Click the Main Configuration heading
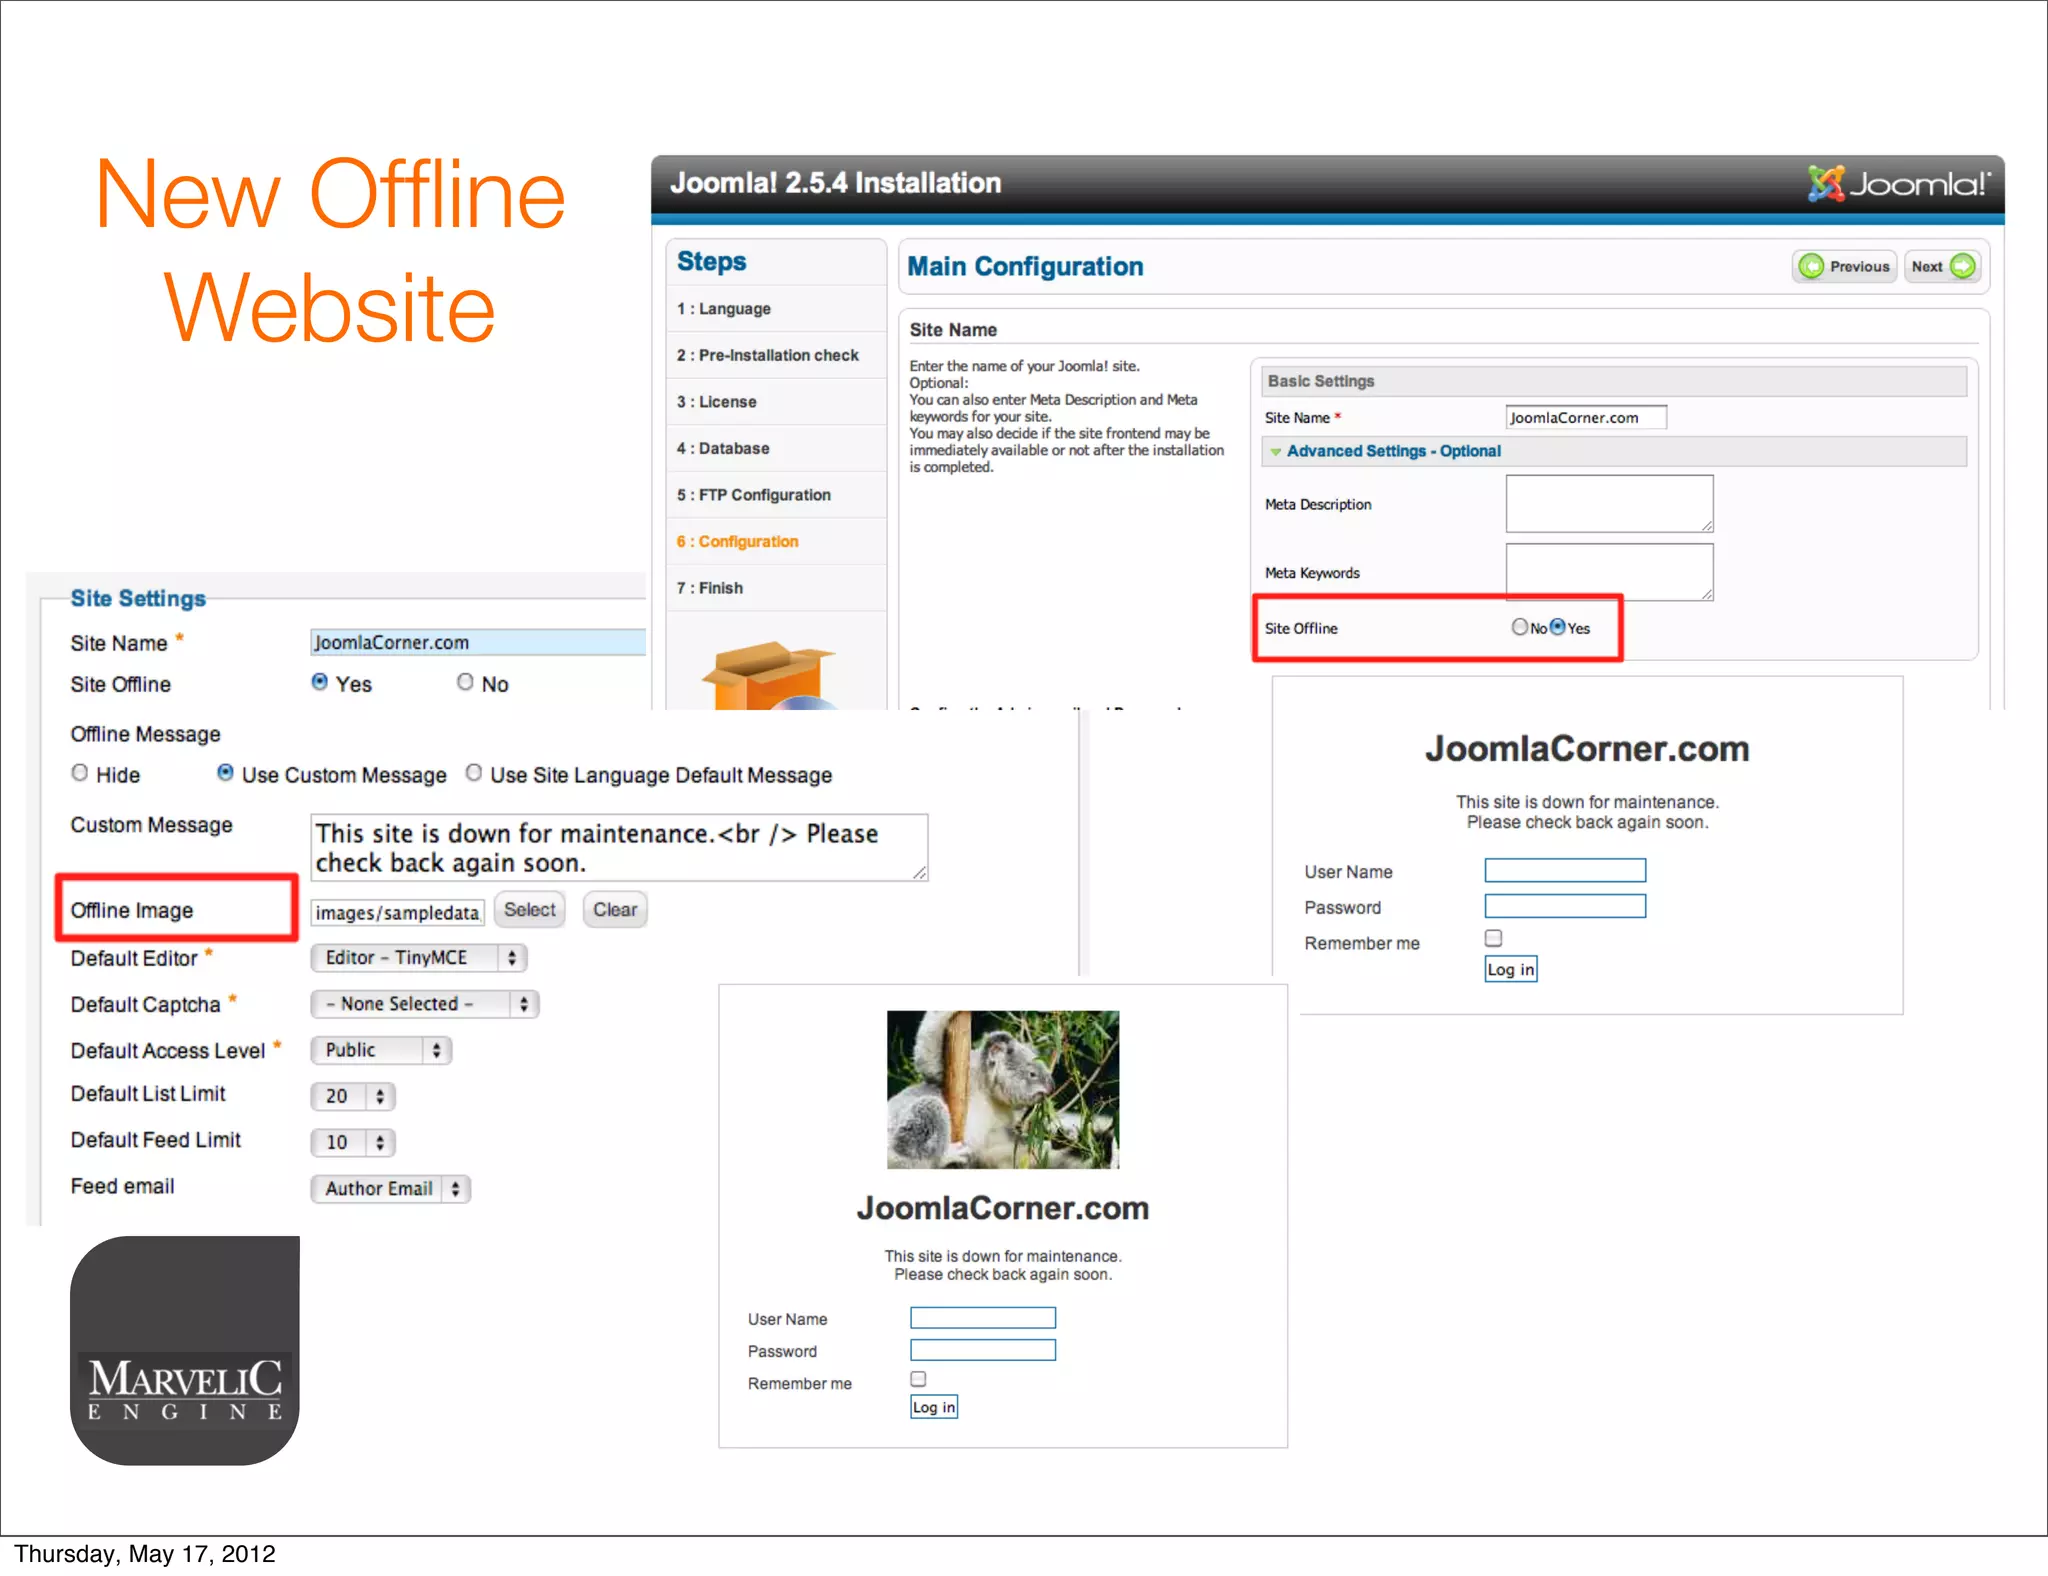Screen dimensions: 2048x1576 pyautogui.click(x=1025, y=266)
